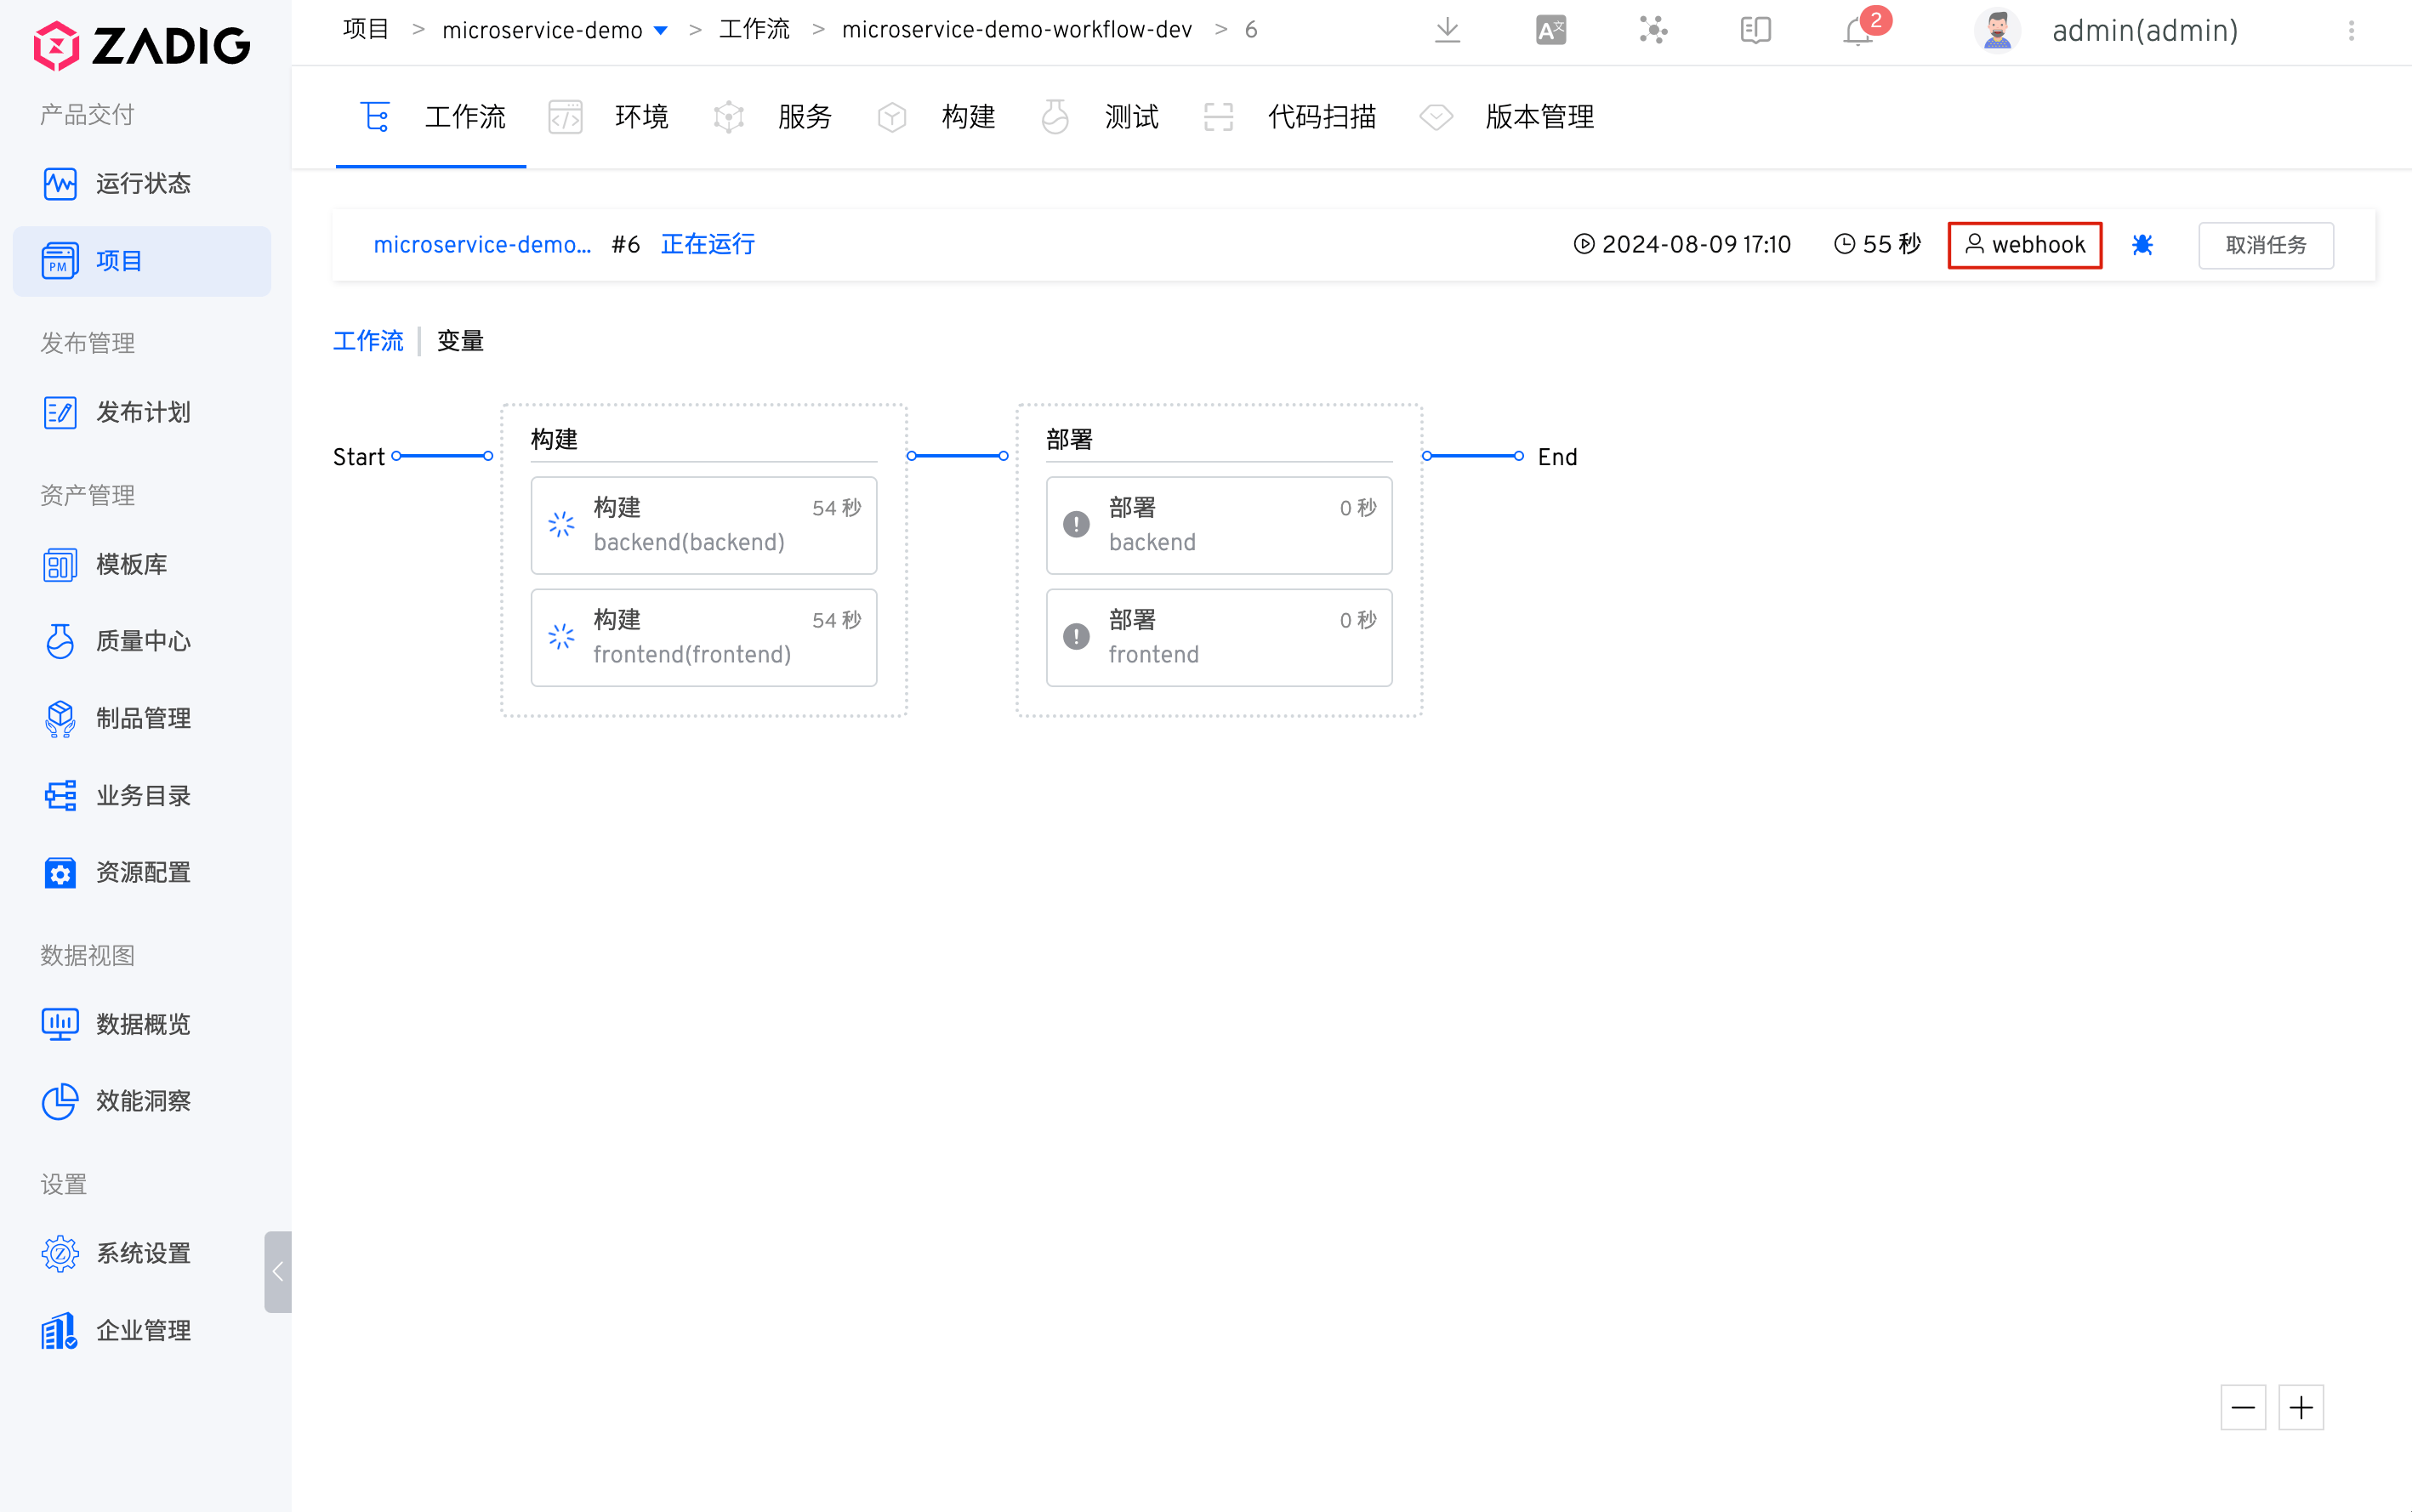
Task: Open 运行状态 in the sidebar
Action: pyautogui.click(x=142, y=184)
